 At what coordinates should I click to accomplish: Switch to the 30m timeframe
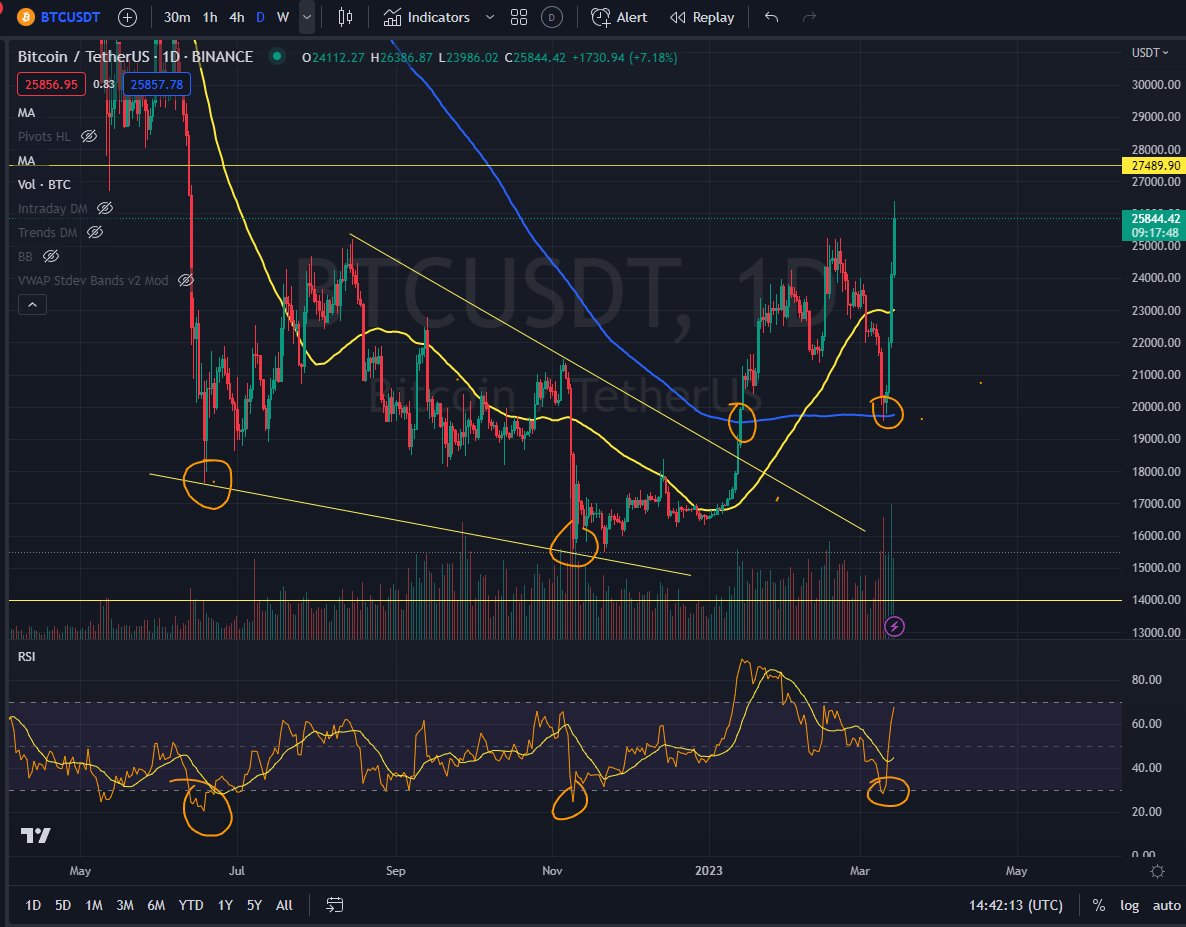pyautogui.click(x=177, y=17)
